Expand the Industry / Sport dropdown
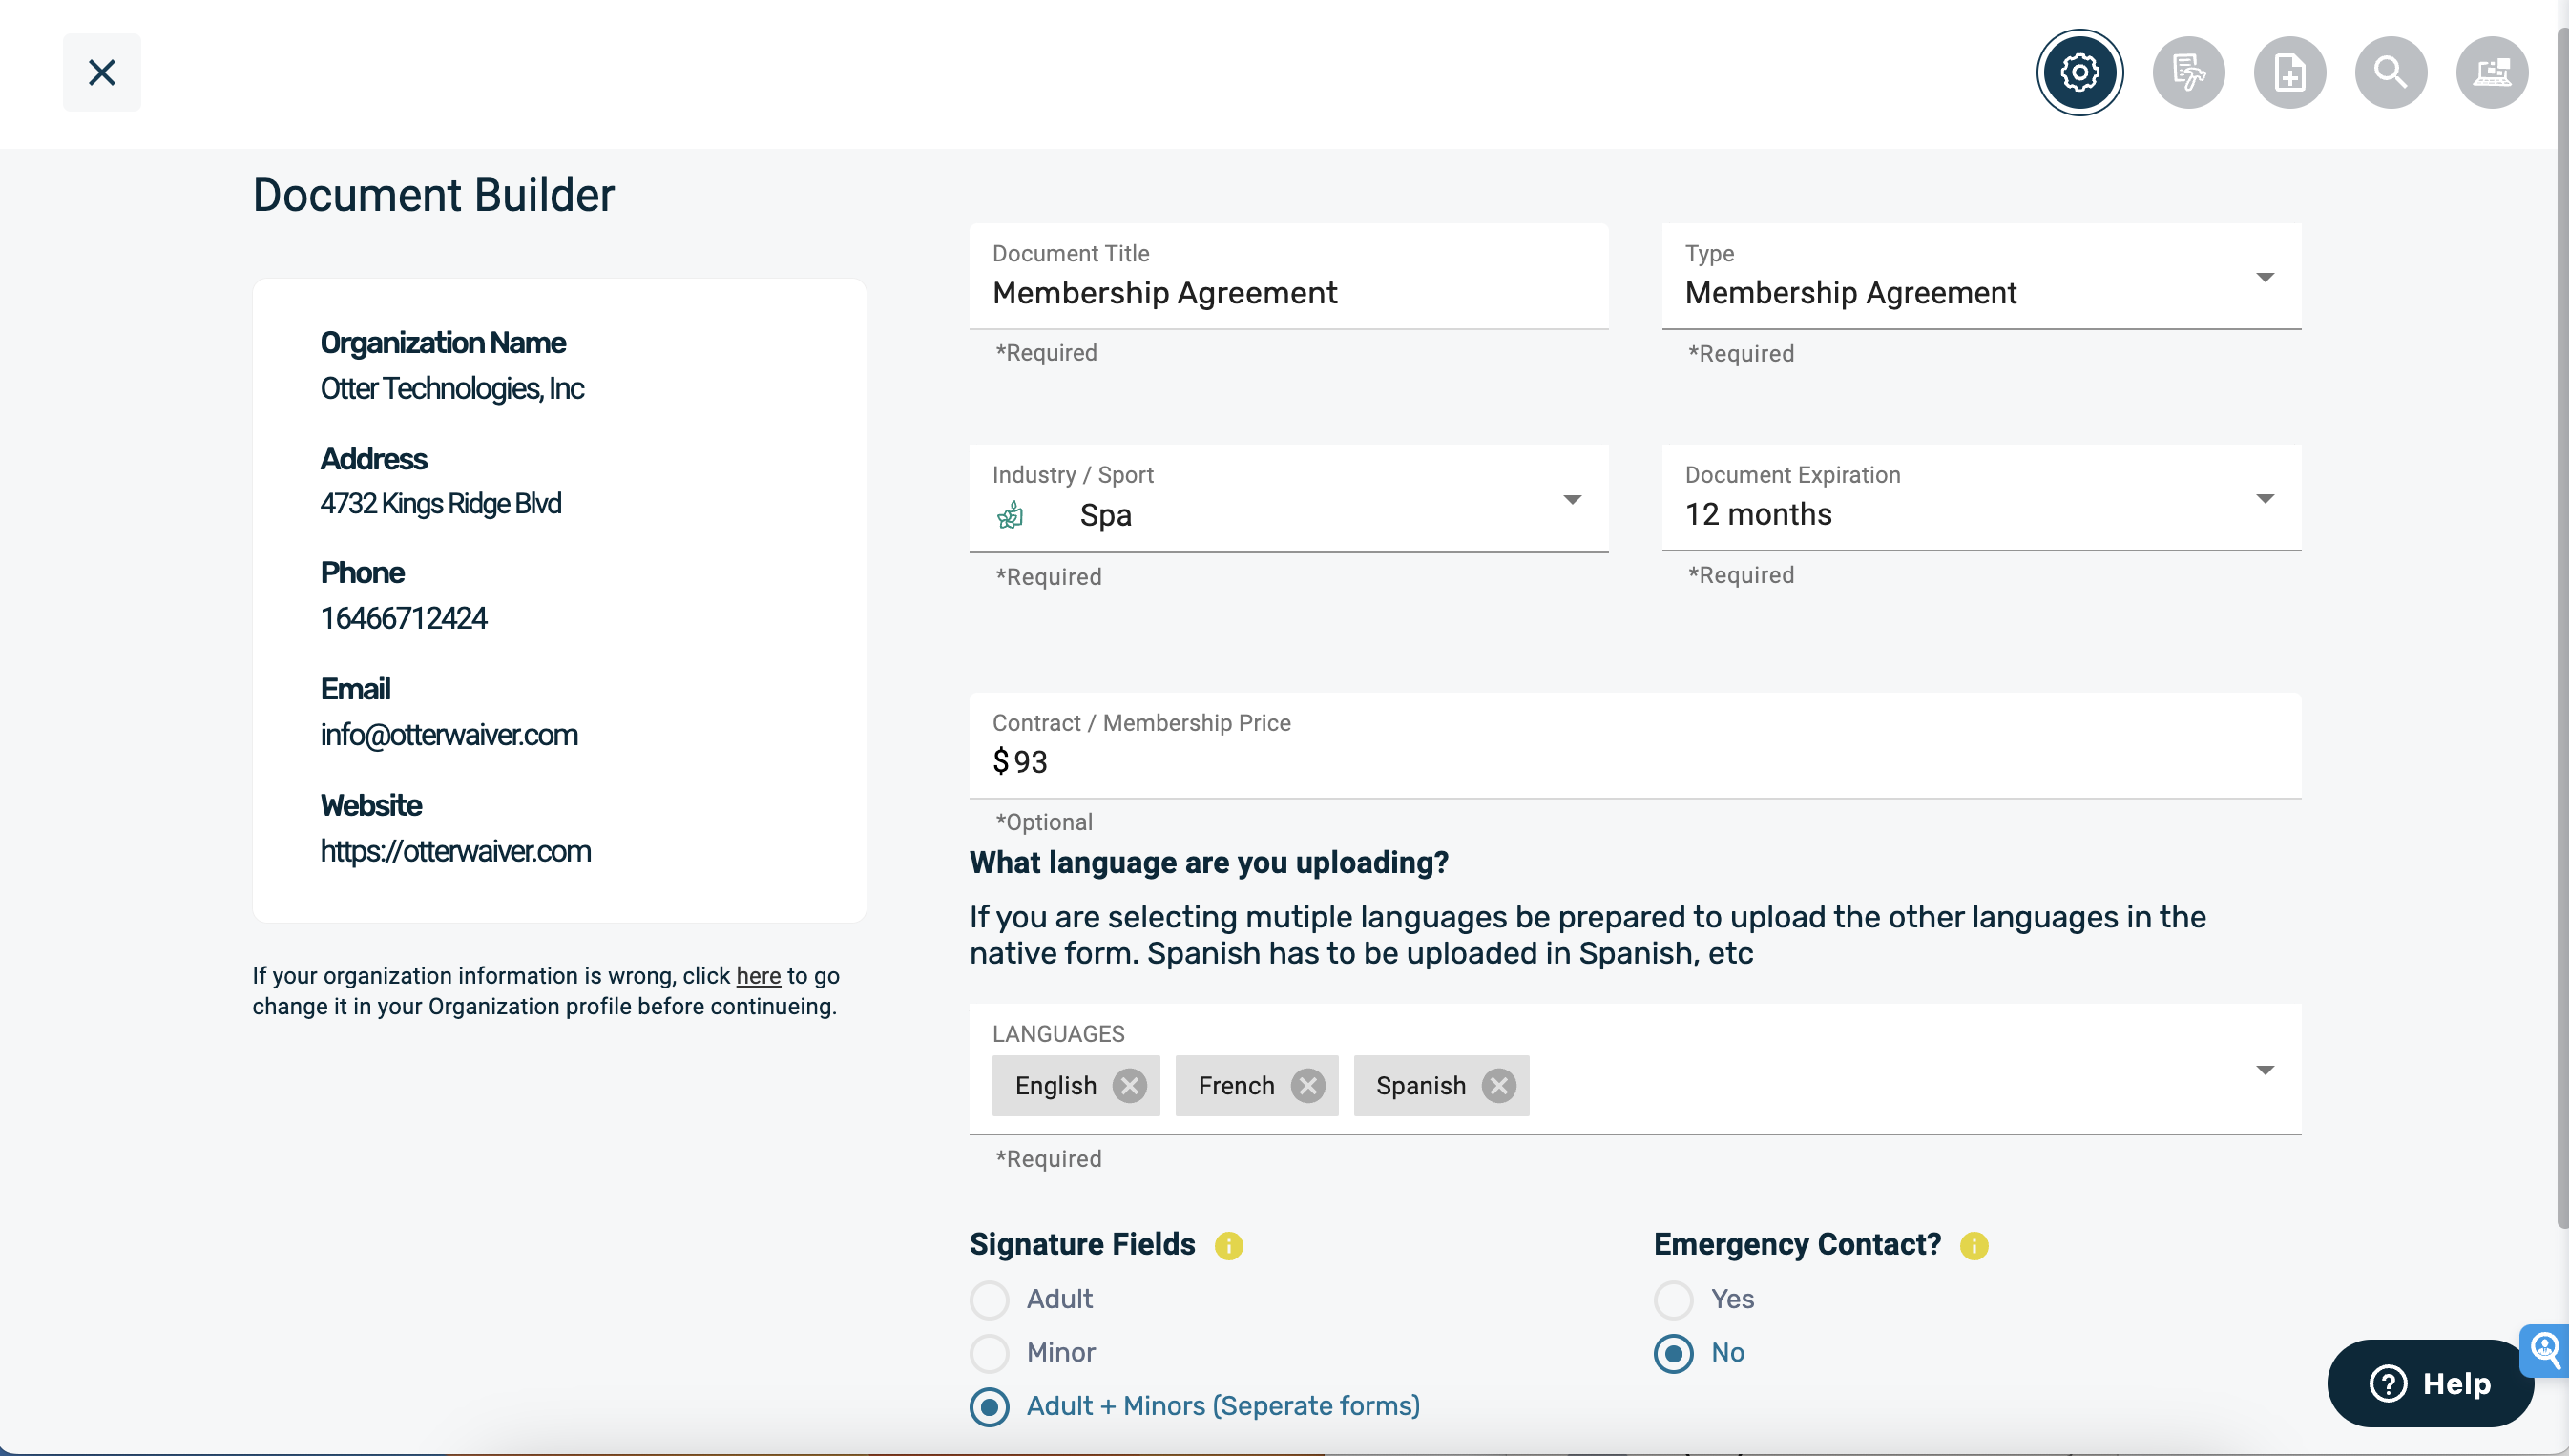Image resolution: width=2569 pixels, height=1456 pixels. [x=1571, y=500]
